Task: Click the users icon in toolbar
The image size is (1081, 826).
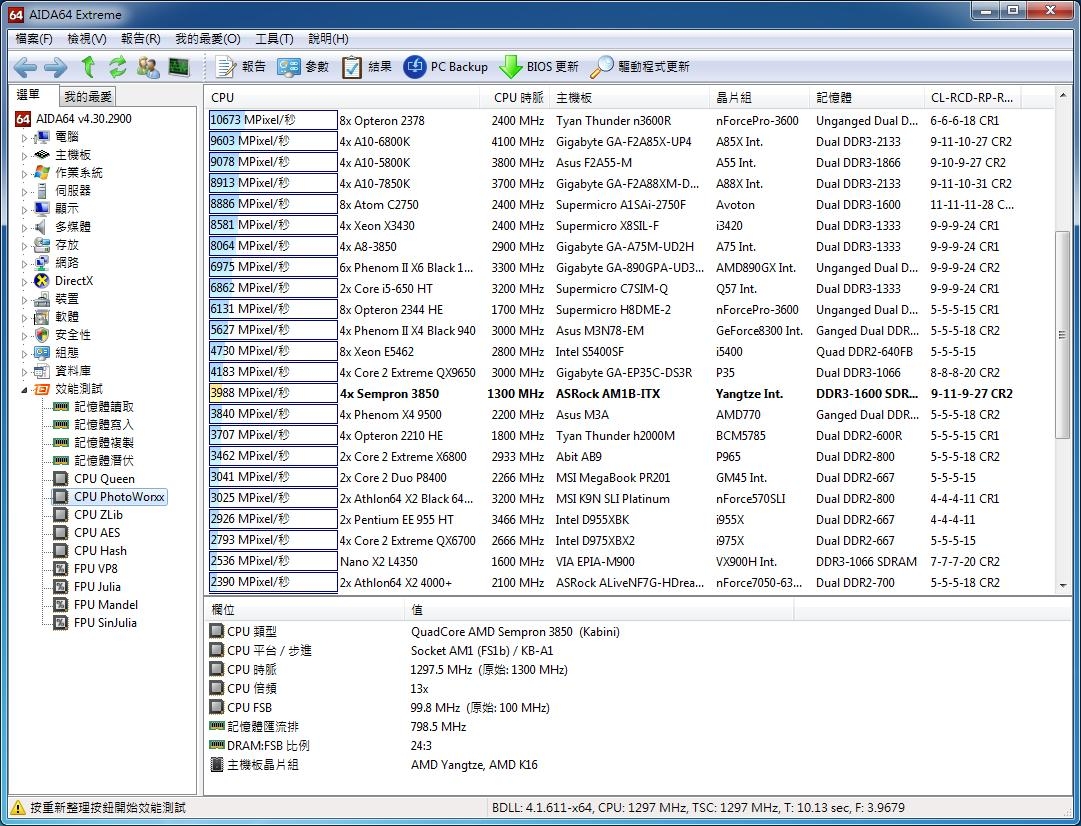Action: (x=148, y=67)
